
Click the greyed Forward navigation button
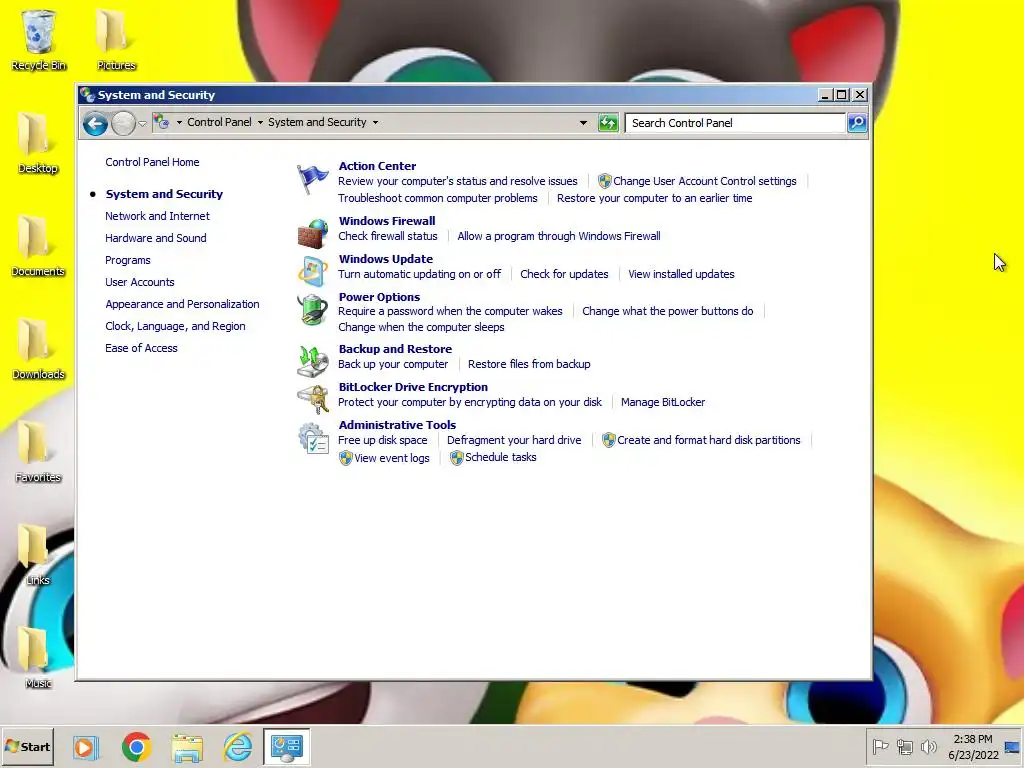(x=123, y=123)
